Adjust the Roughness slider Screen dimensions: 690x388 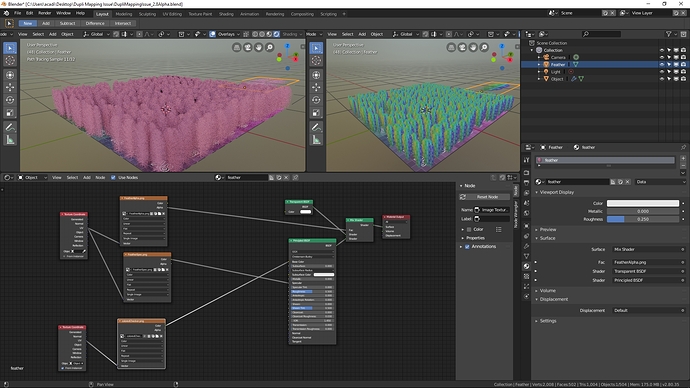[642, 219]
